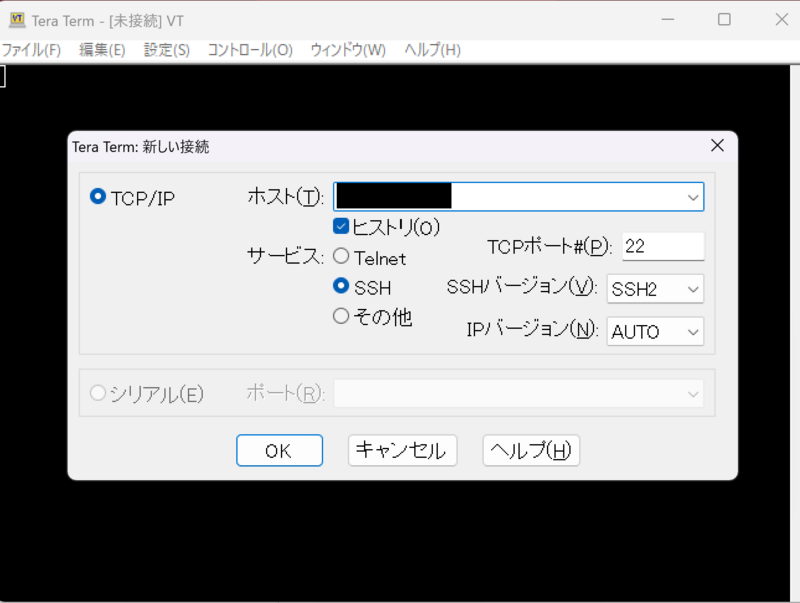Open the serial ポート(R) dropdown
Viewport: 800px width, 603px height.
click(x=519, y=393)
